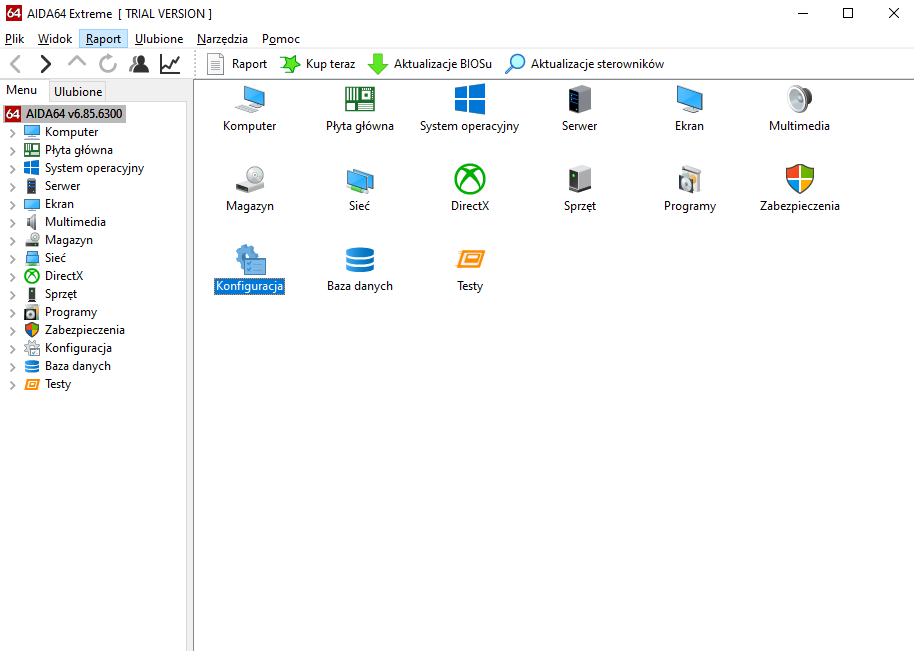
Task: Expand the Sieć tree node
Action: pyautogui.click(x=12, y=259)
